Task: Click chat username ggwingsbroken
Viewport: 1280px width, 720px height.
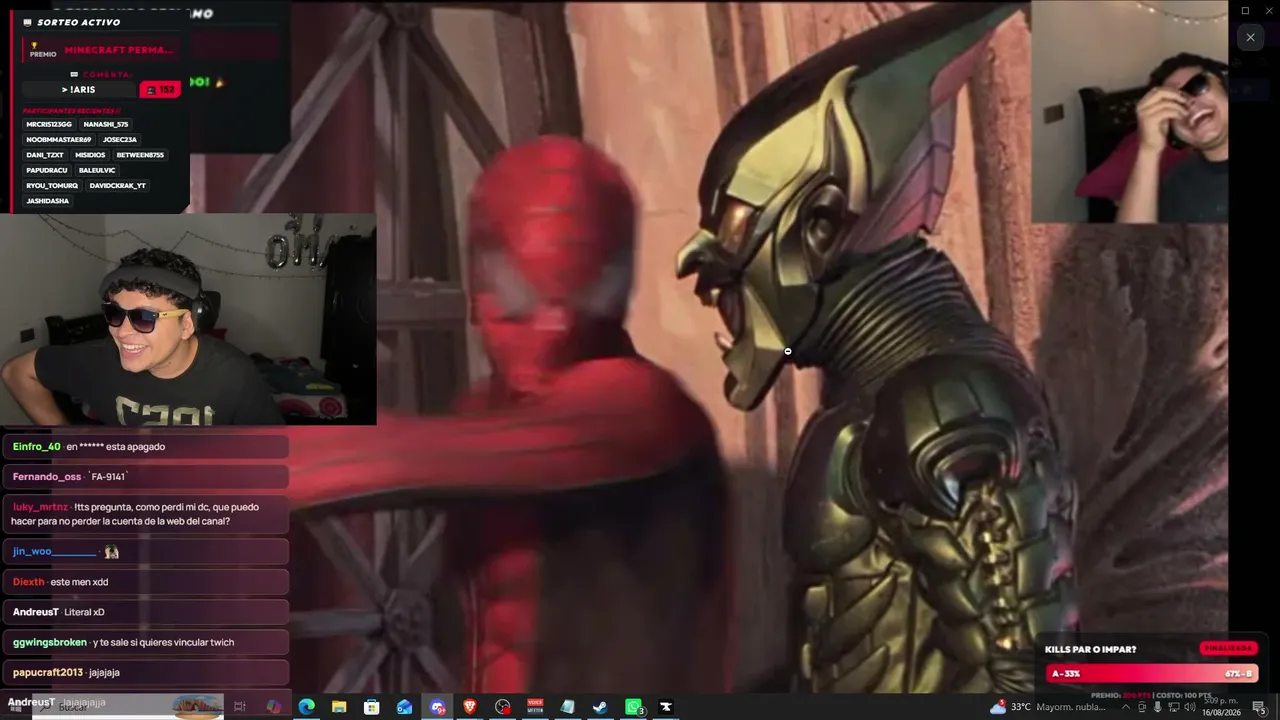Action: click(x=50, y=642)
